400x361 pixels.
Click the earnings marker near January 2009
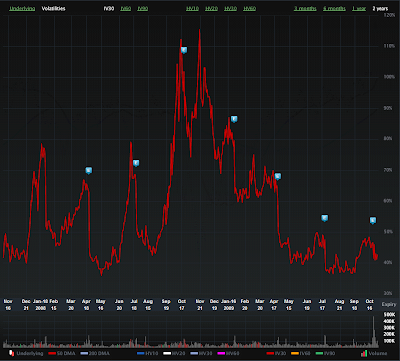tap(234, 119)
